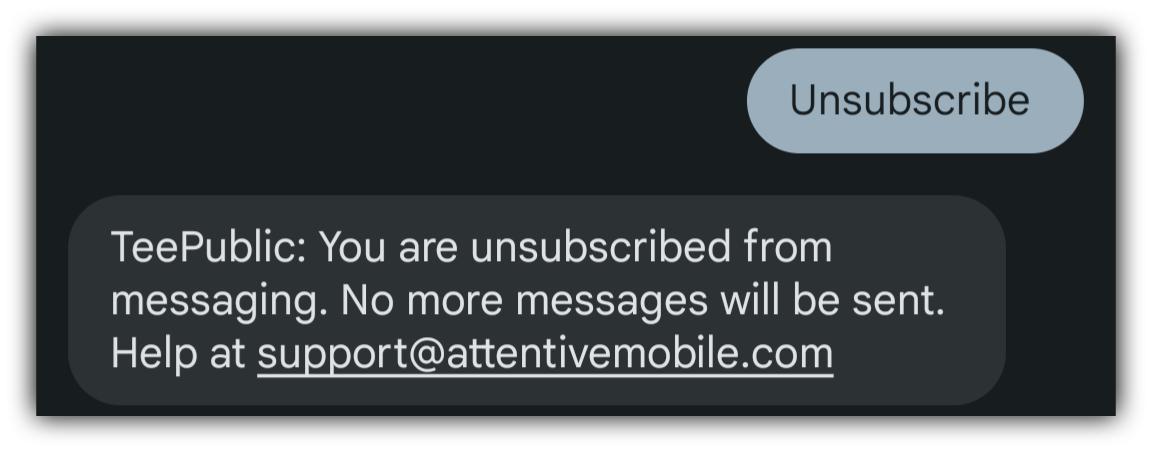This screenshot has height=452, width=1152.
Task: Click "No more messages will be sent" sentence
Action: (643, 300)
